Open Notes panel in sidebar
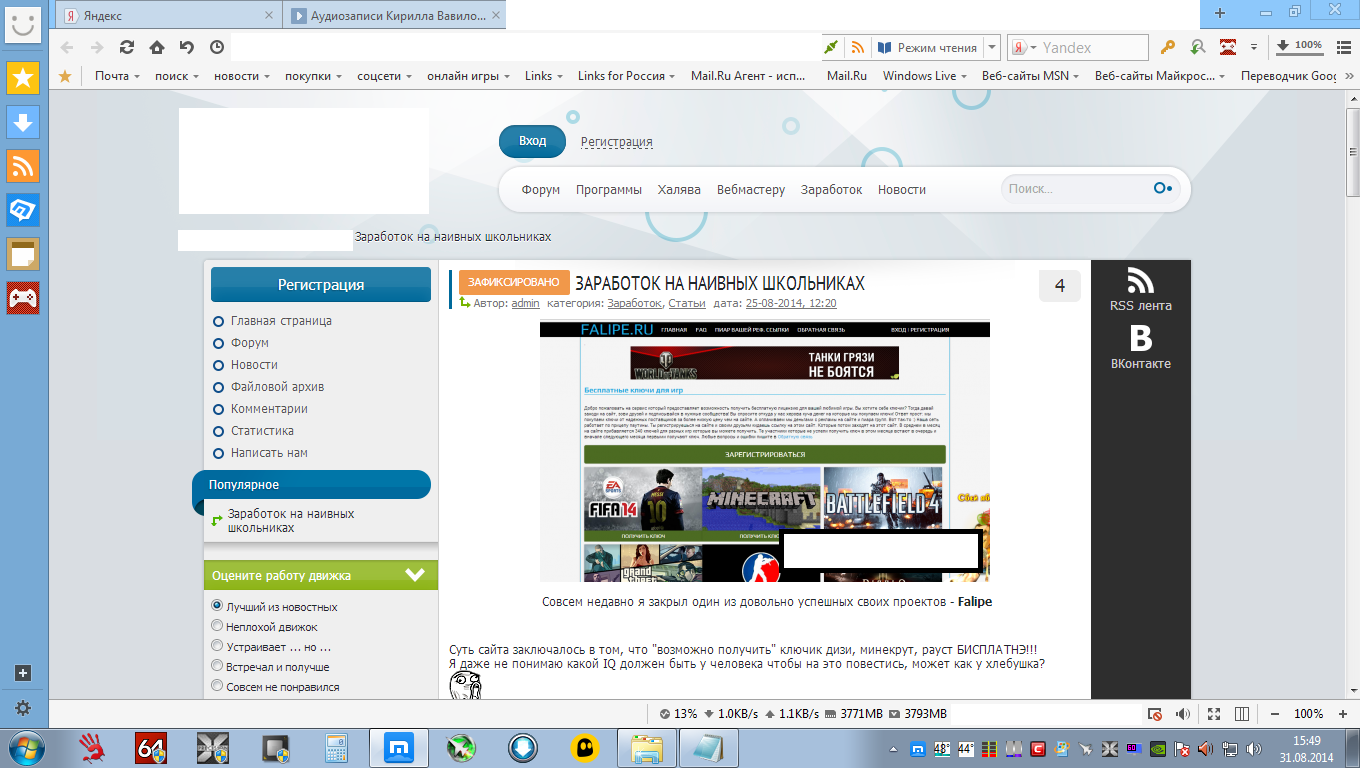Screen dimensions: 1360x768 tap(23, 254)
